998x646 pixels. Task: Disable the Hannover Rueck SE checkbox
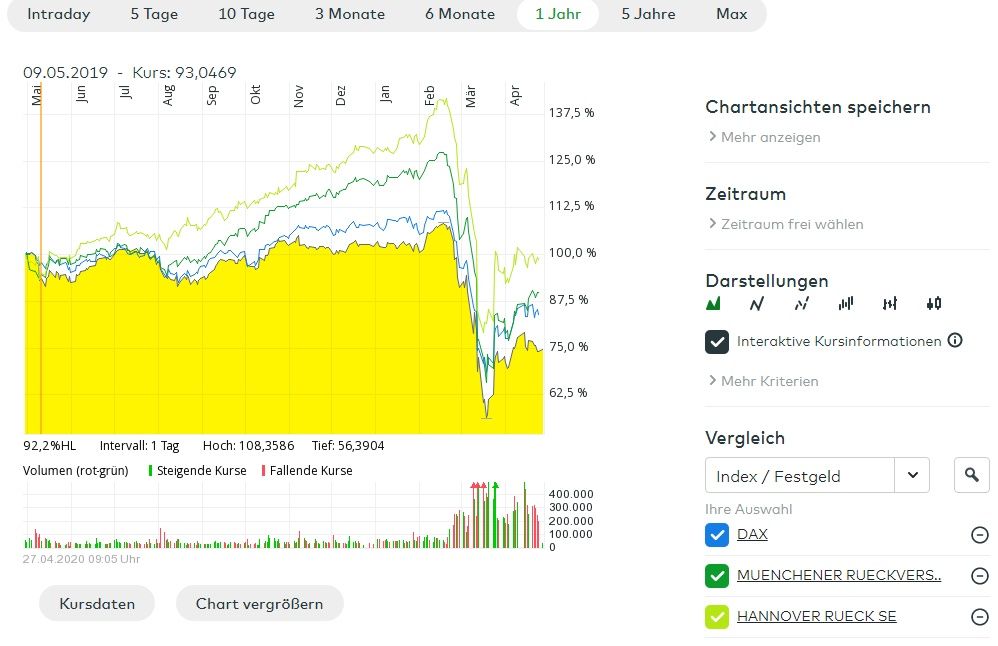(x=717, y=617)
